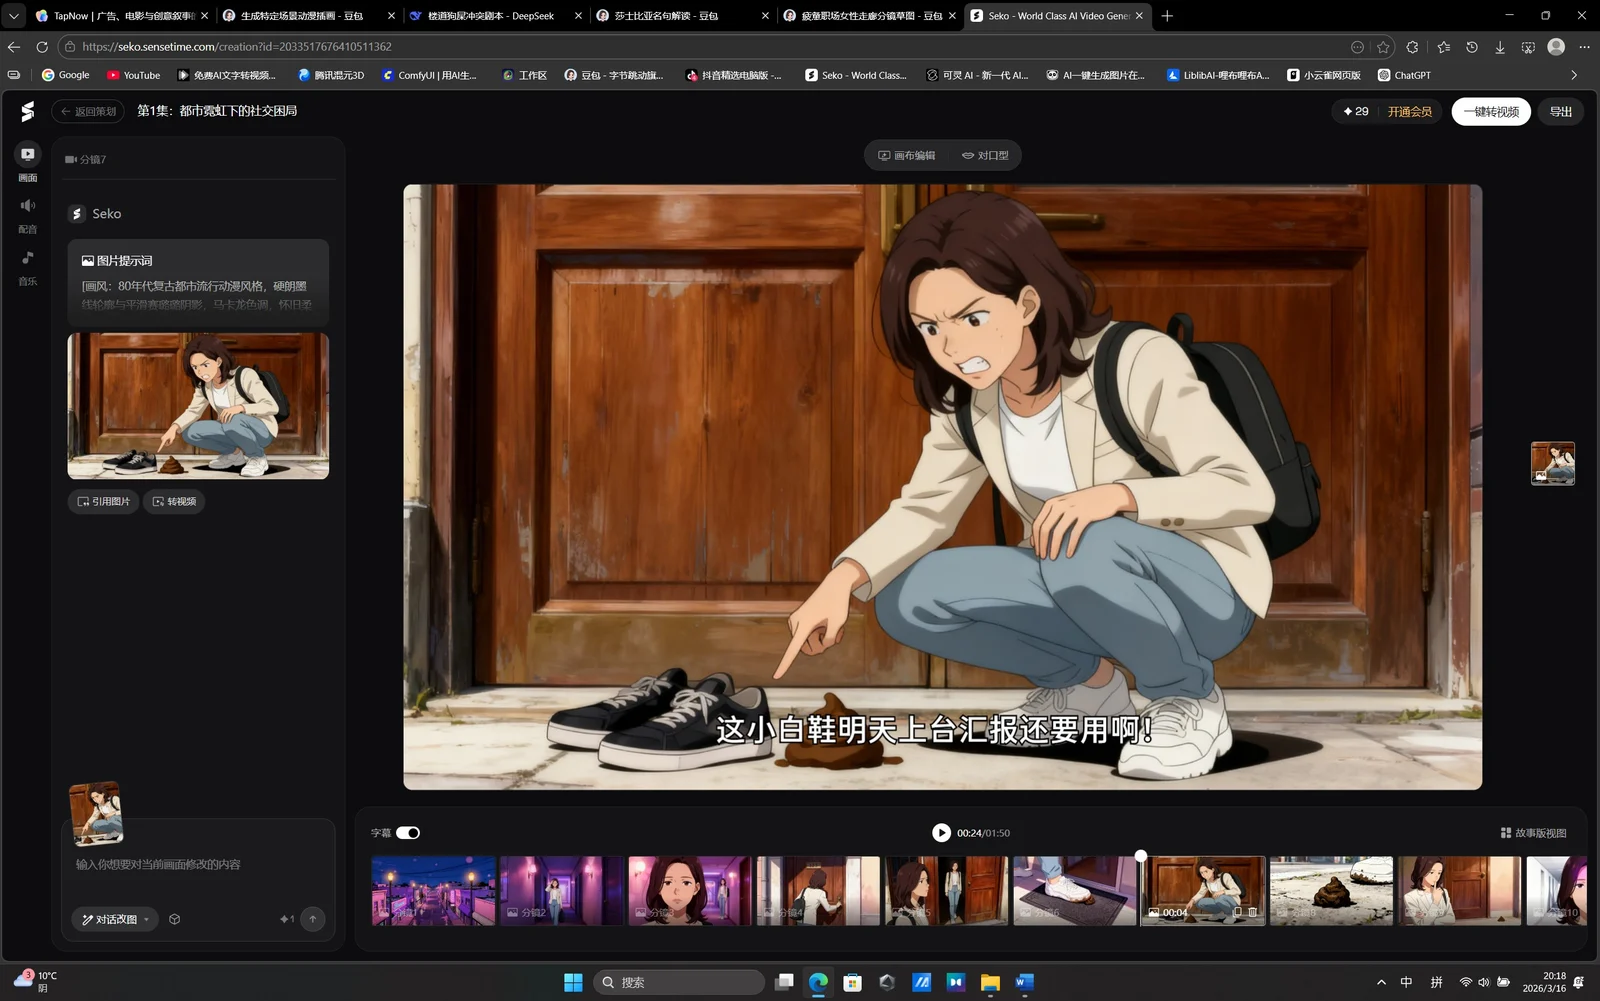The width and height of the screenshot is (1600, 1001).
Task: Select the 对口型 lip sync tab
Action: point(985,155)
